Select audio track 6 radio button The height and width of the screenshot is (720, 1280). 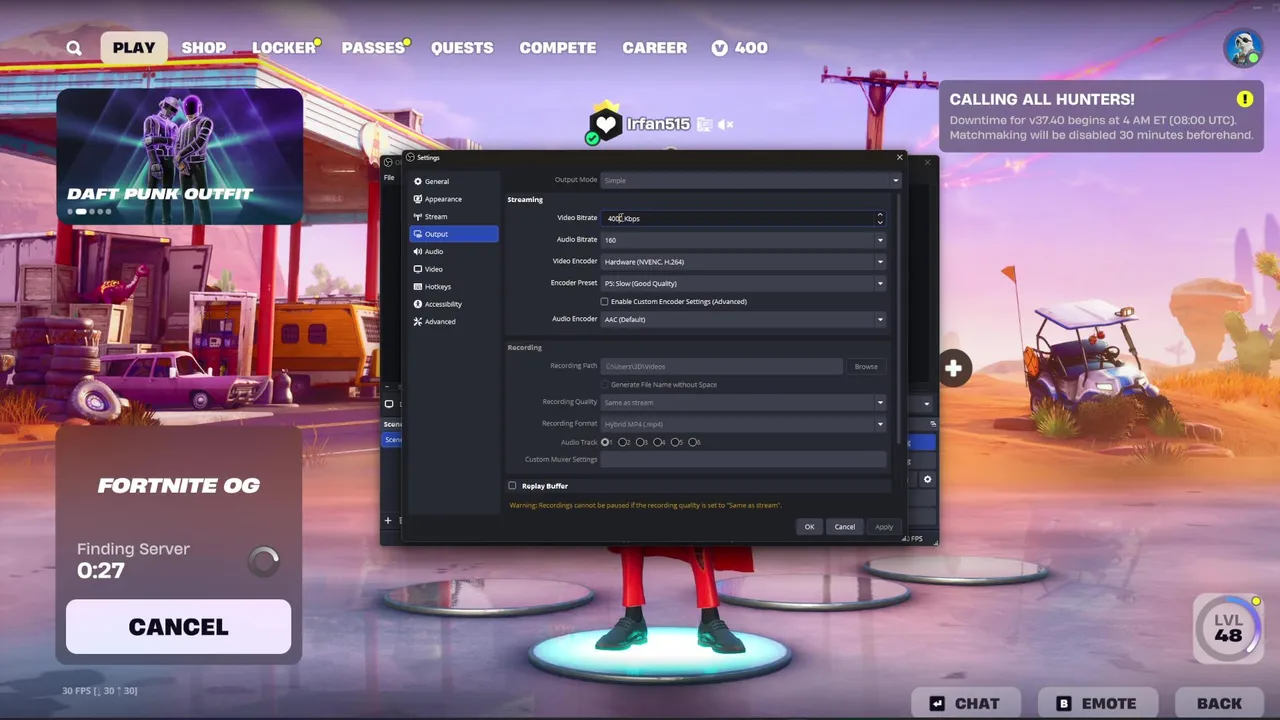pos(692,442)
